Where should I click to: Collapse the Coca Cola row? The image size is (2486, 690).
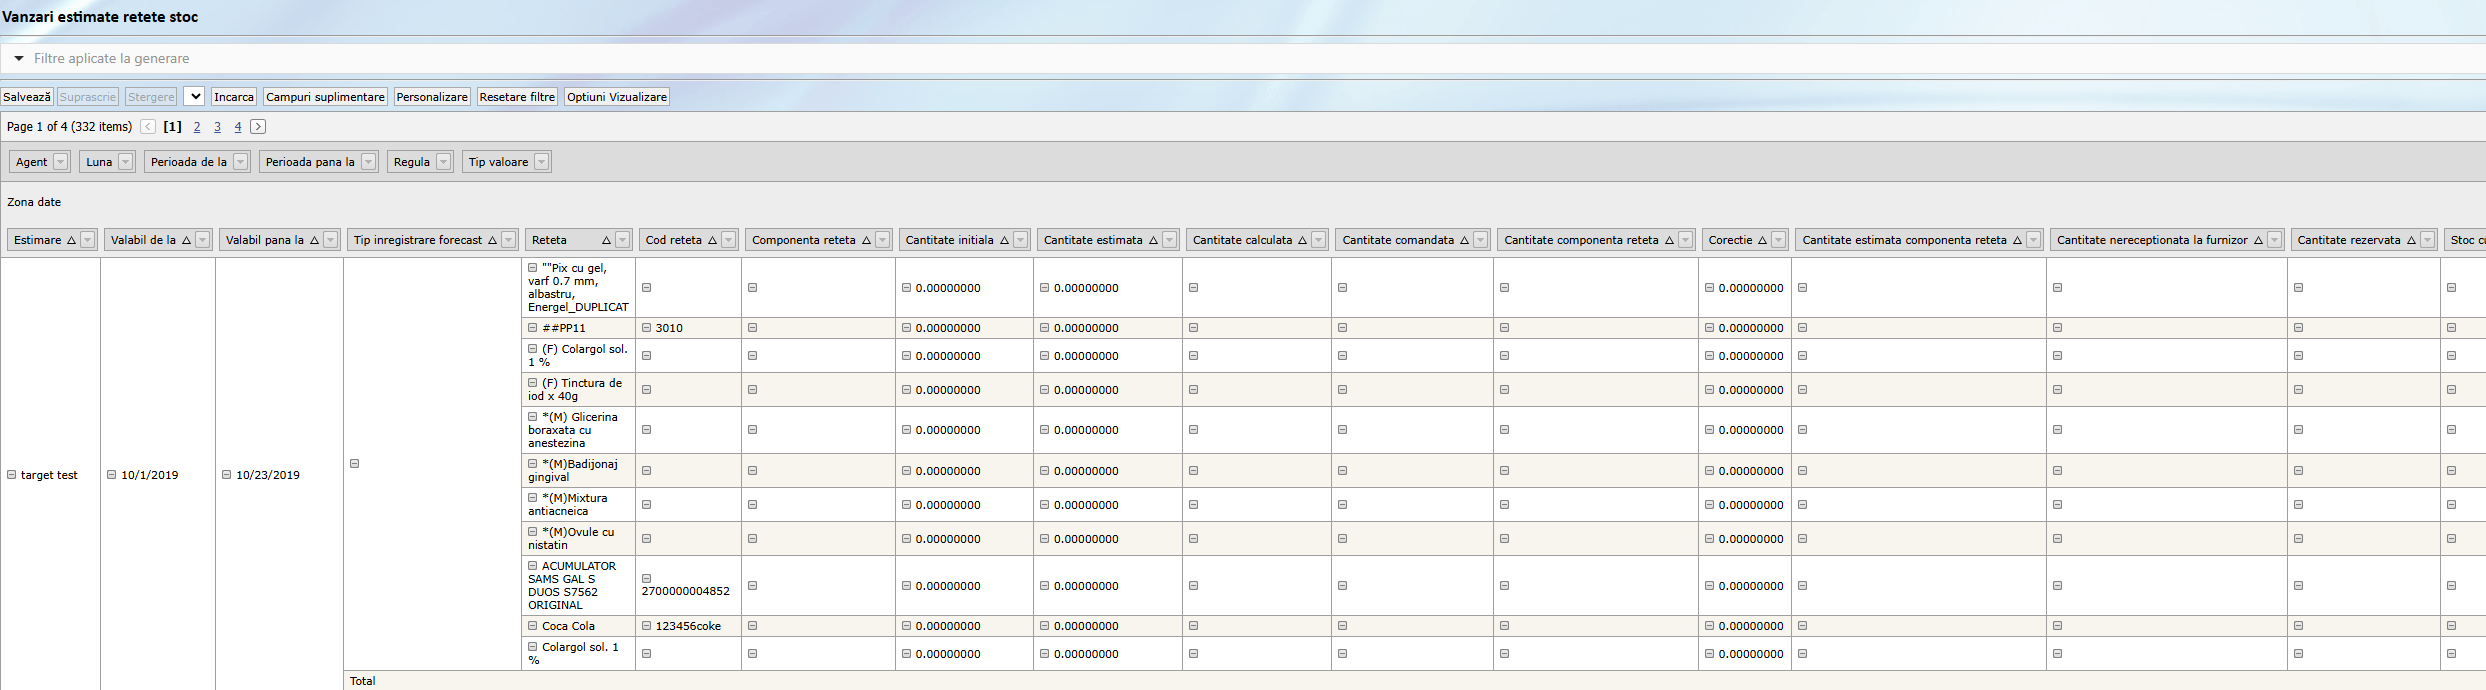click(533, 626)
